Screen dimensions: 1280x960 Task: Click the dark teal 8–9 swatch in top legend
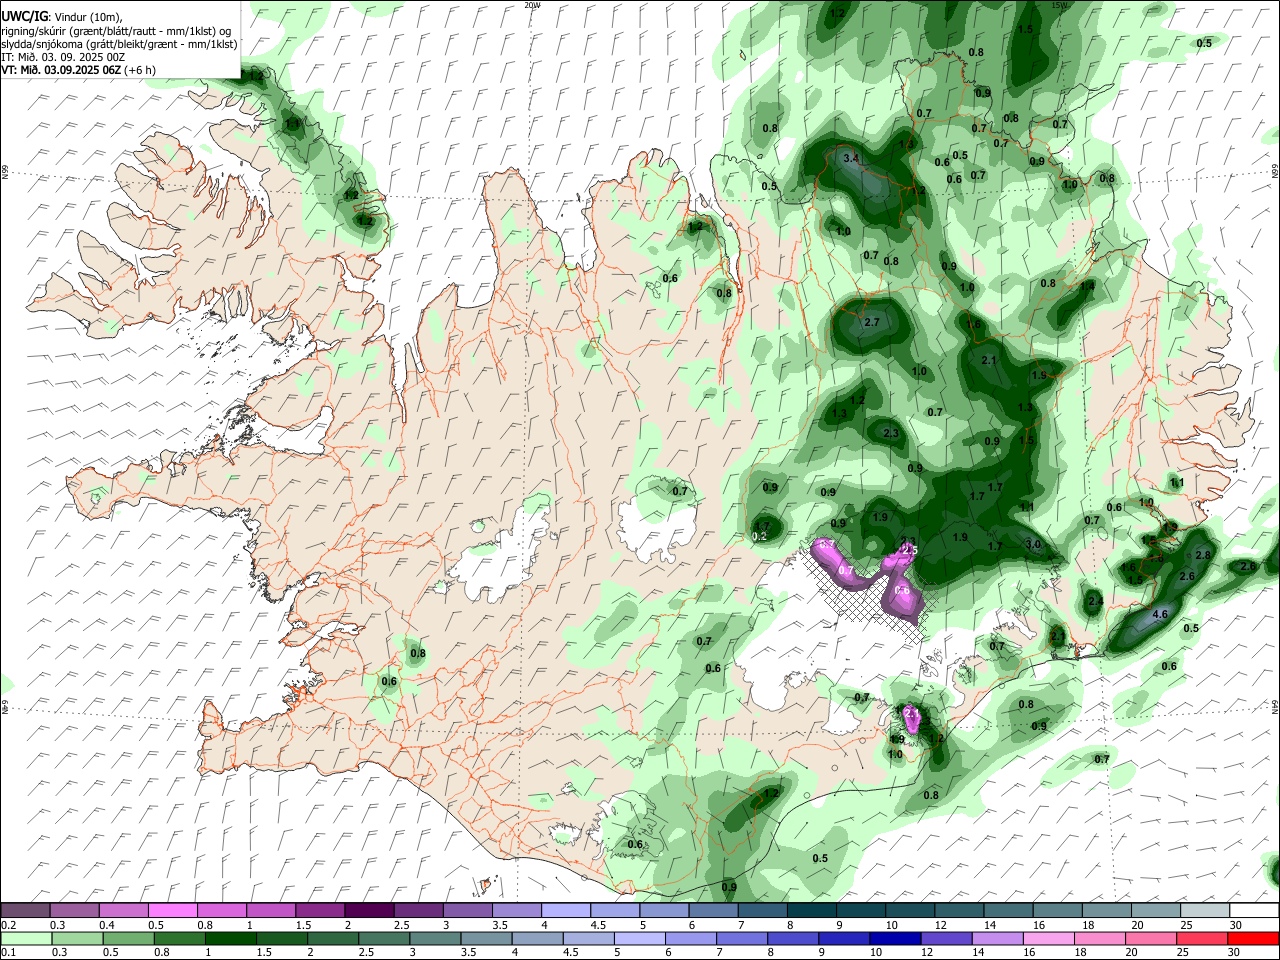coord(811,910)
